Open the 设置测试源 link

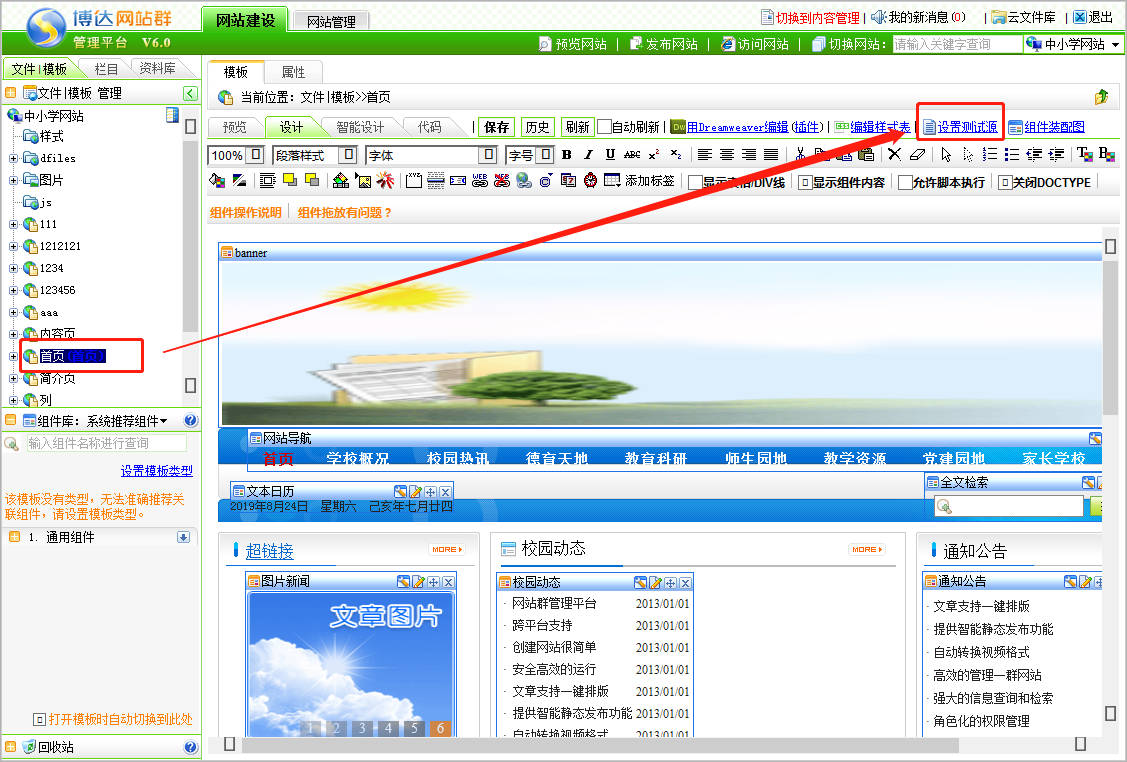(966, 127)
